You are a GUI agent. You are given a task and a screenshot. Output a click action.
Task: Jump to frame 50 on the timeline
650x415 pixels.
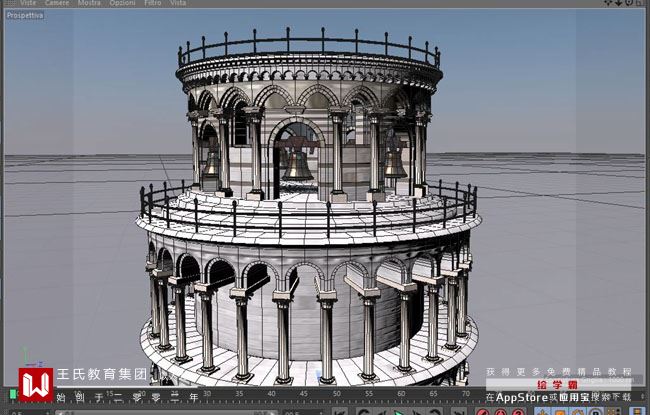[336, 393]
